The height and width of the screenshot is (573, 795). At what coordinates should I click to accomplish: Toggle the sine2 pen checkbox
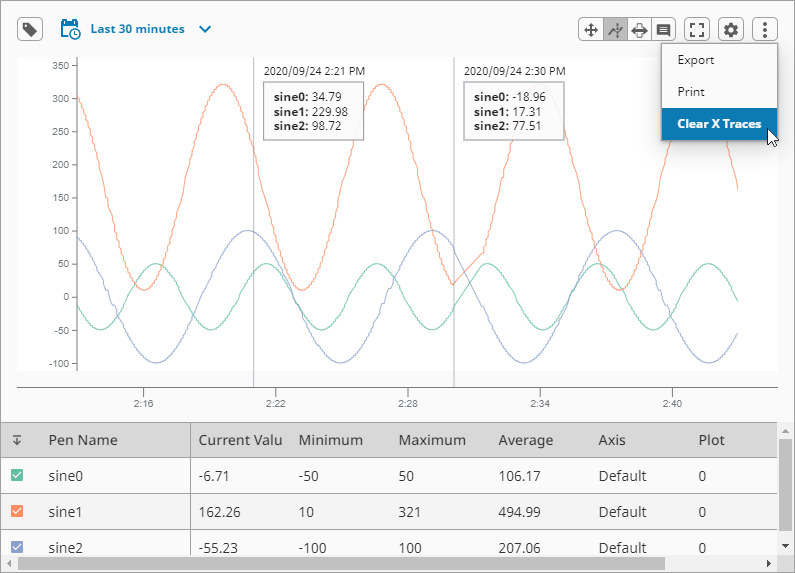coord(17,547)
